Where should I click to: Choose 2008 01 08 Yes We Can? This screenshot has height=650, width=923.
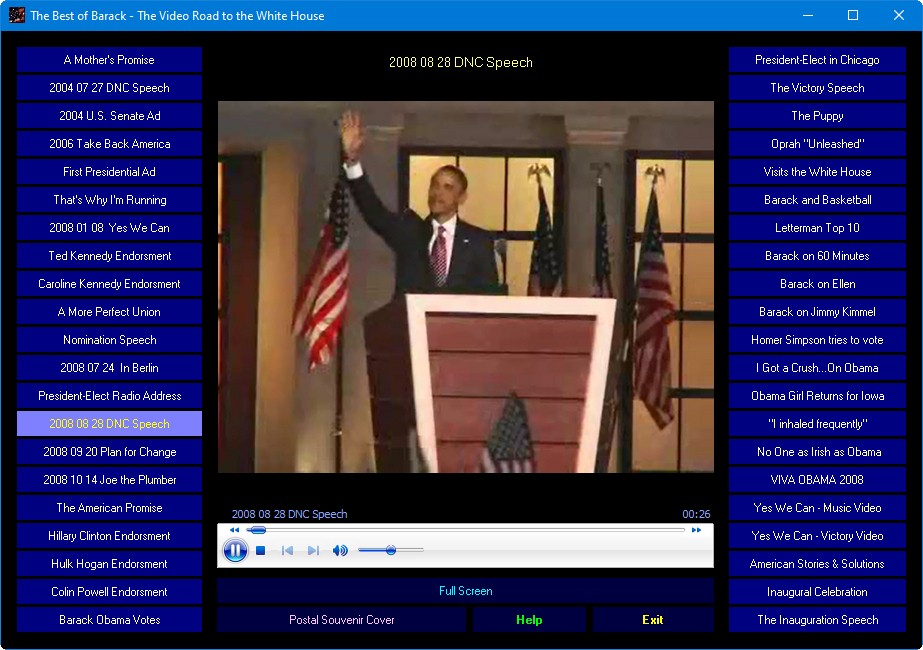[x=109, y=227]
